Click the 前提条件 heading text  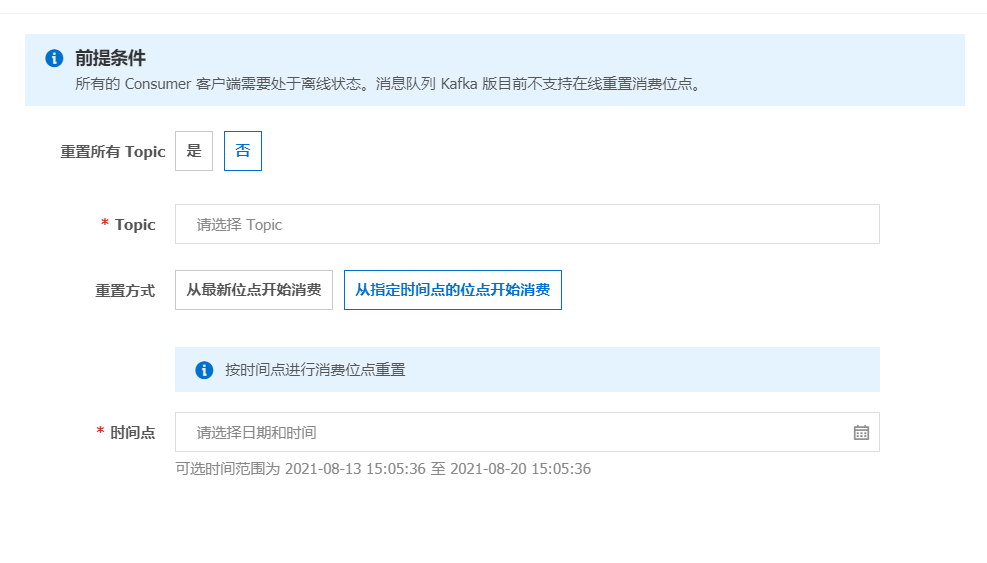(x=110, y=58)
